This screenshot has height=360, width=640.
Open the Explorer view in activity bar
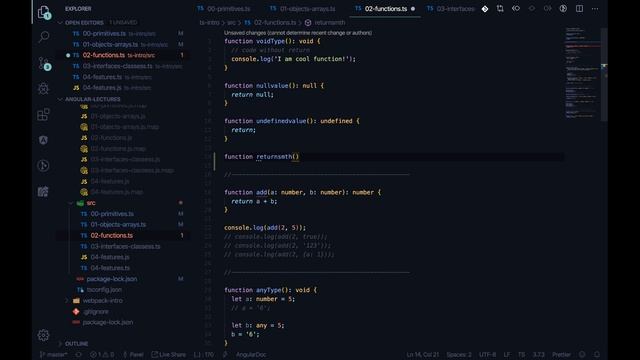tap(44, 13)
